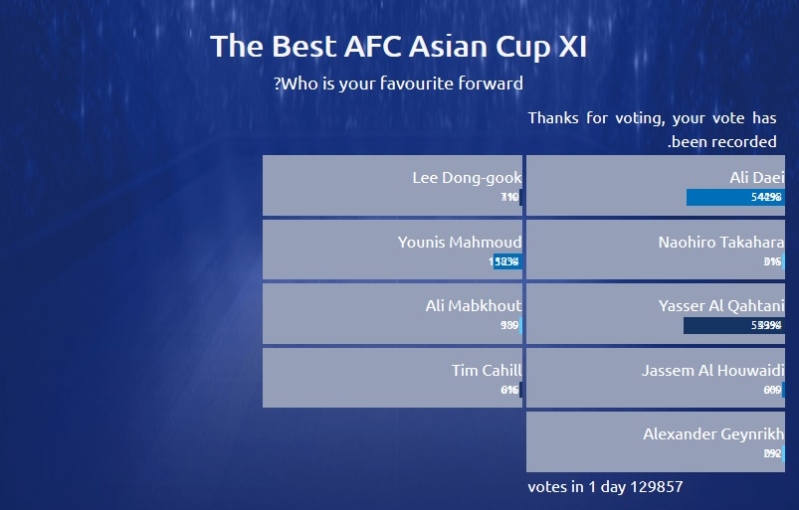Viewport: 799px width, 510px height.
Task: Select the Tim Cahill card
Action: (x=392, y=378)
